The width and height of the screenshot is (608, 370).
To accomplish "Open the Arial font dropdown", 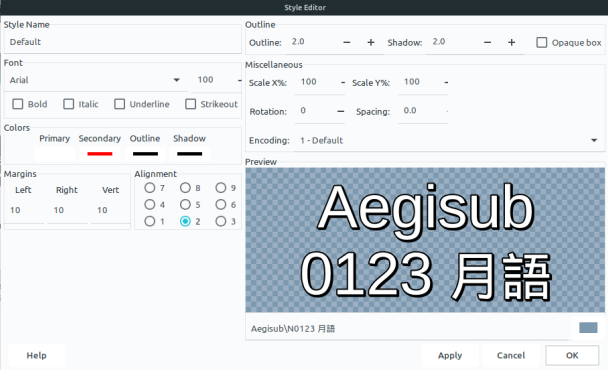I will point(96,80).
